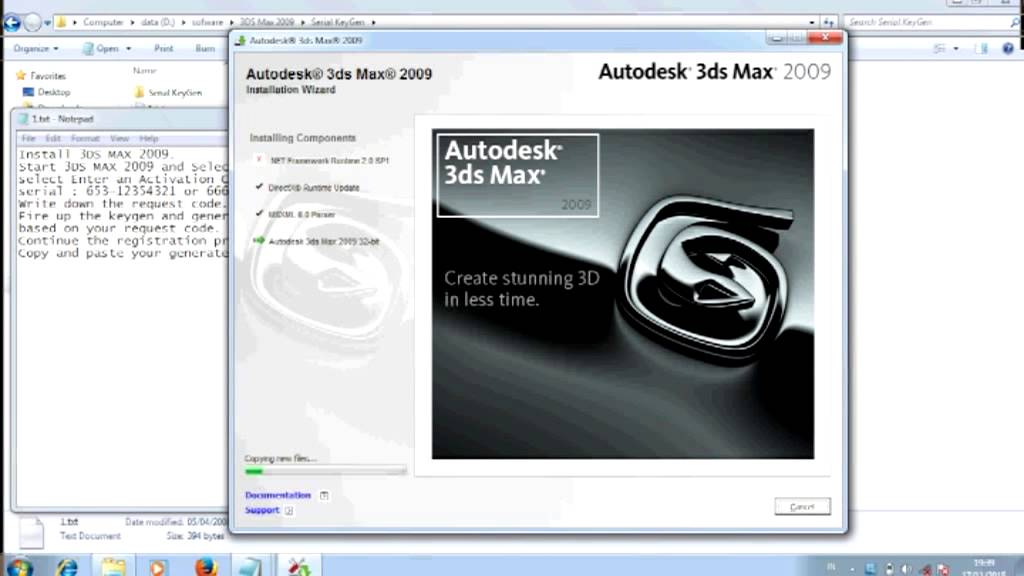Screen dimensions: 1024x576
Task: Select data (D:) in the address breadcrumb
Action: tap(157, 22)
